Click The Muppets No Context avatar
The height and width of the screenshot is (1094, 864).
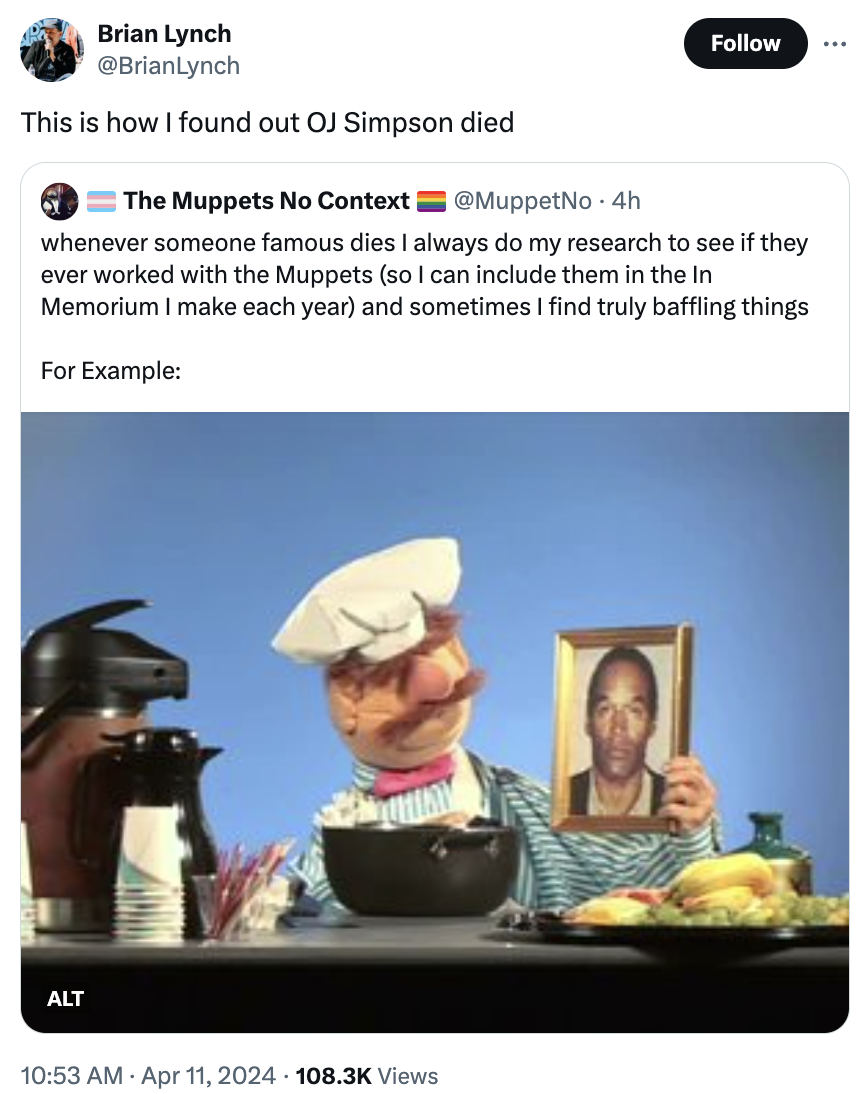(59, 201)
